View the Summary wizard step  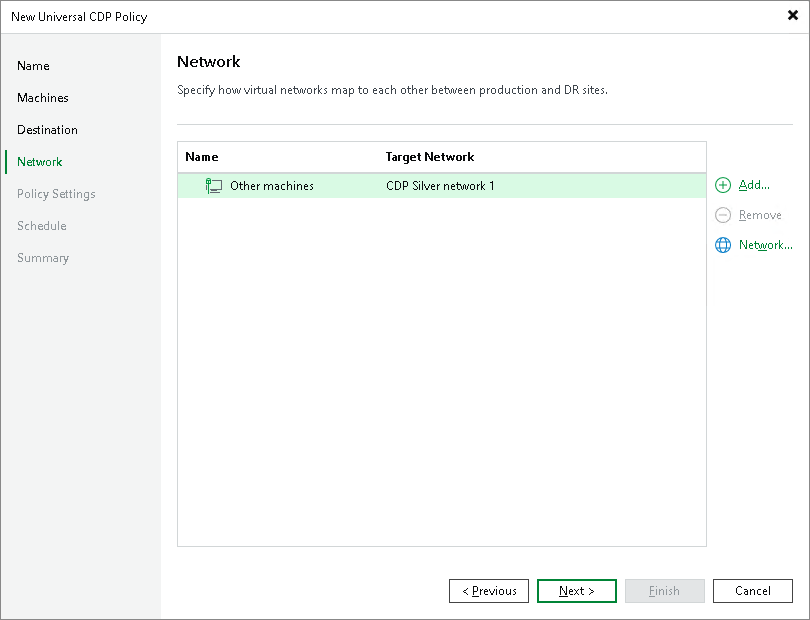(x=43, y=257)
